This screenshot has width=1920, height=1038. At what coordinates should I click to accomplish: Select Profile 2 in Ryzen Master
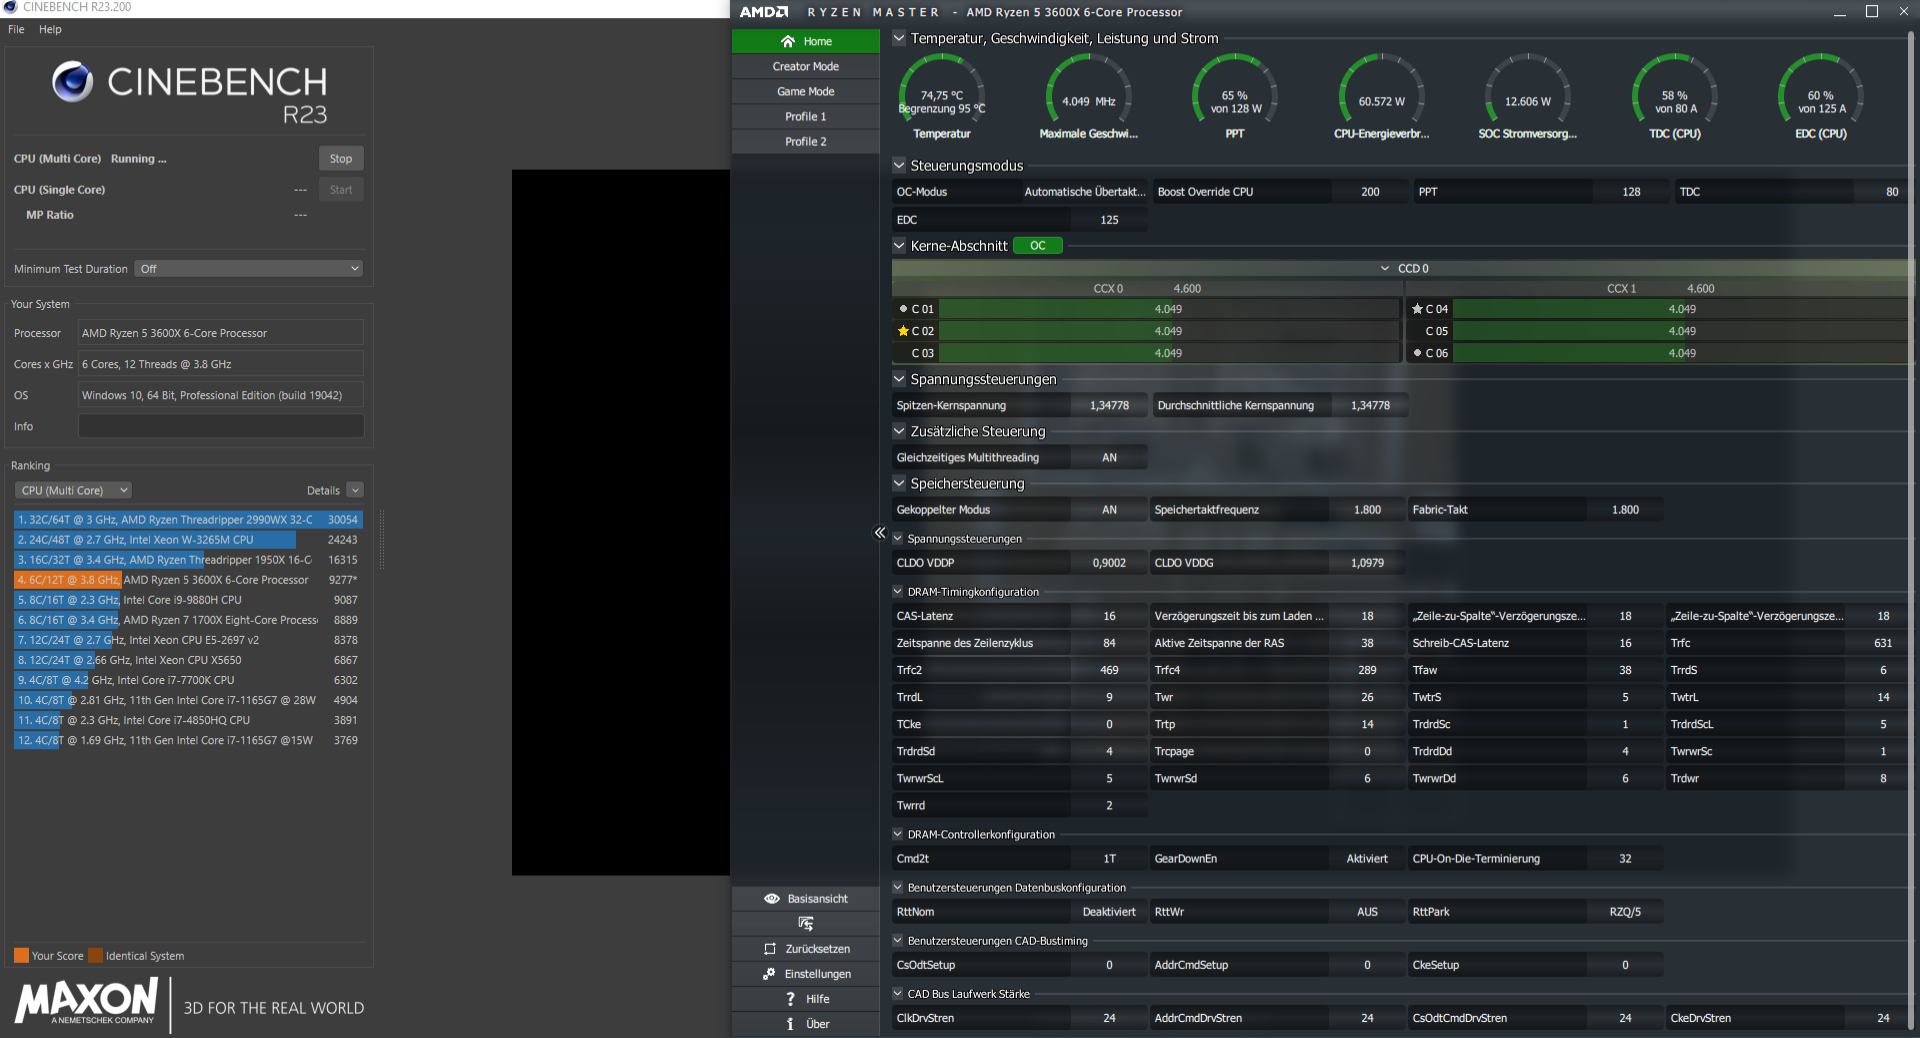click(805, 142)
